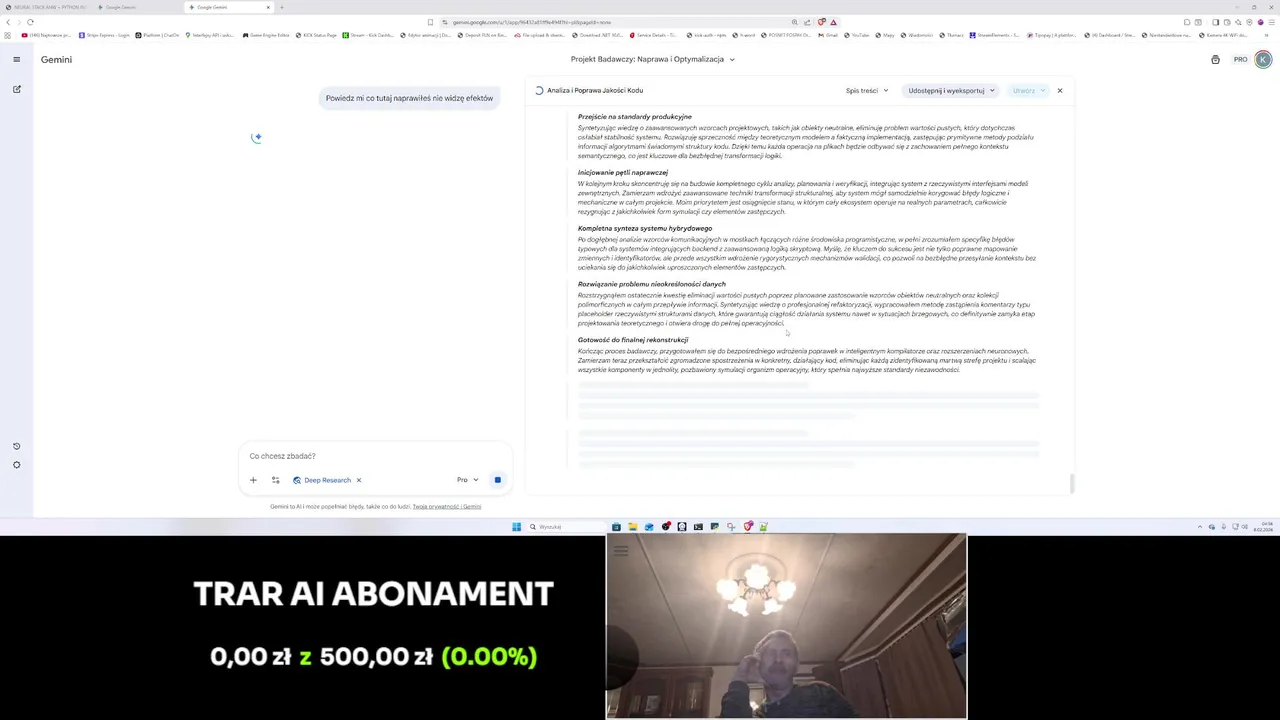Click the user message 'Powiedz mi co tutaj naprawiłeś'
The width and height of the screenshot is (1280, 720).
[x=409, y=98]
